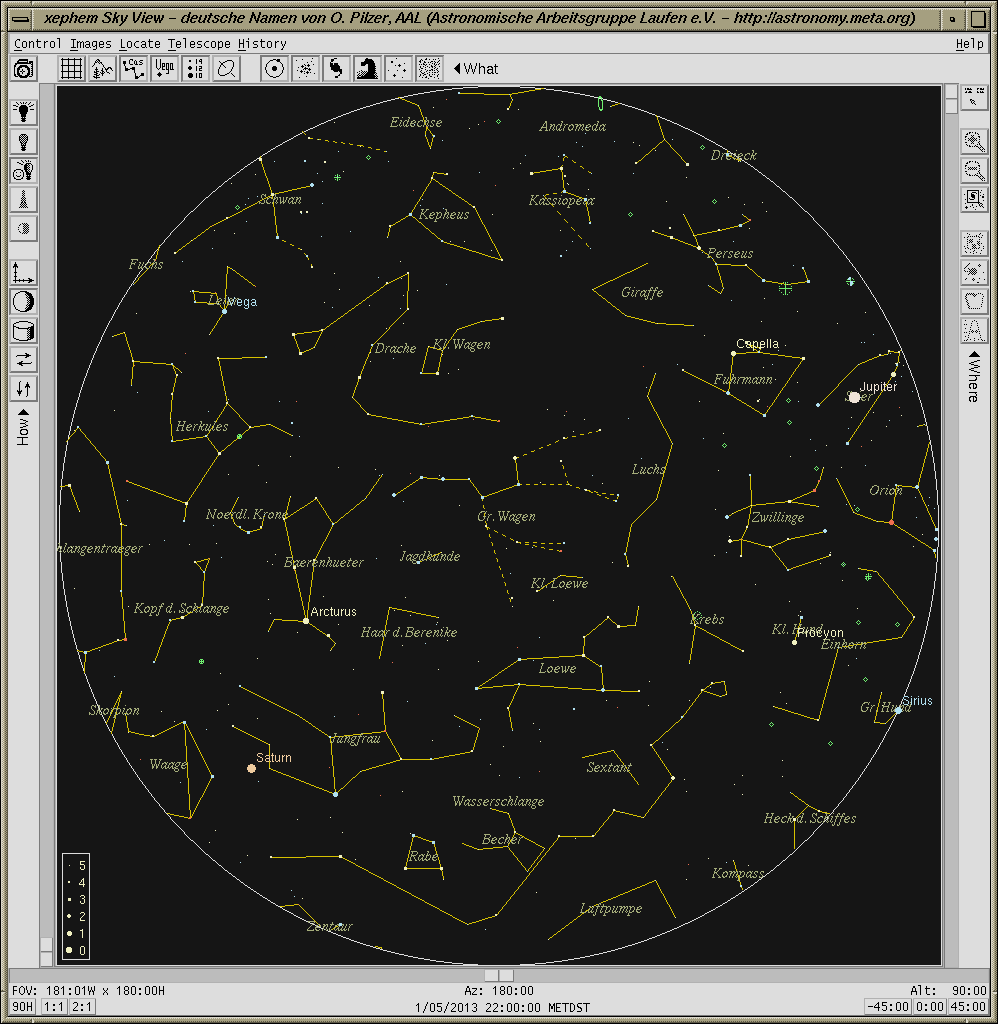Viewport: 998px width, 1024px height.
Task: Click the Kepheus constellation label
Action: pos(444,214)
